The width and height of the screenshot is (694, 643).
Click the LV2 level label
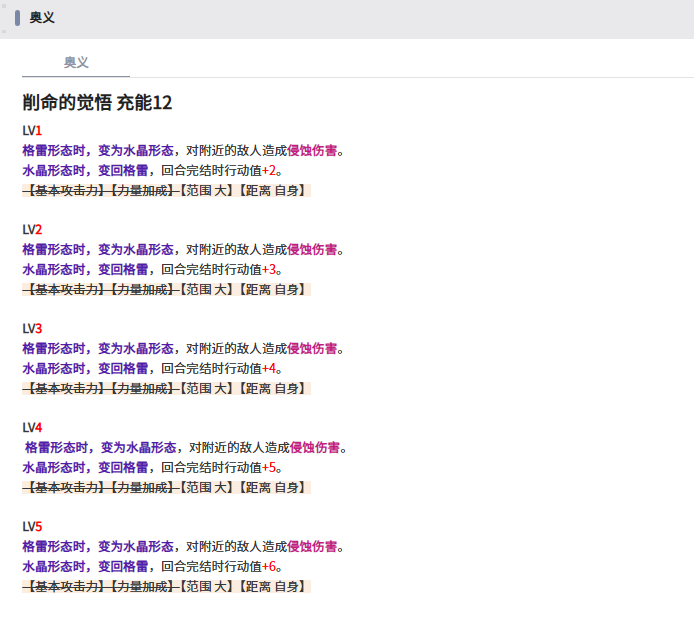click(32, 230)
